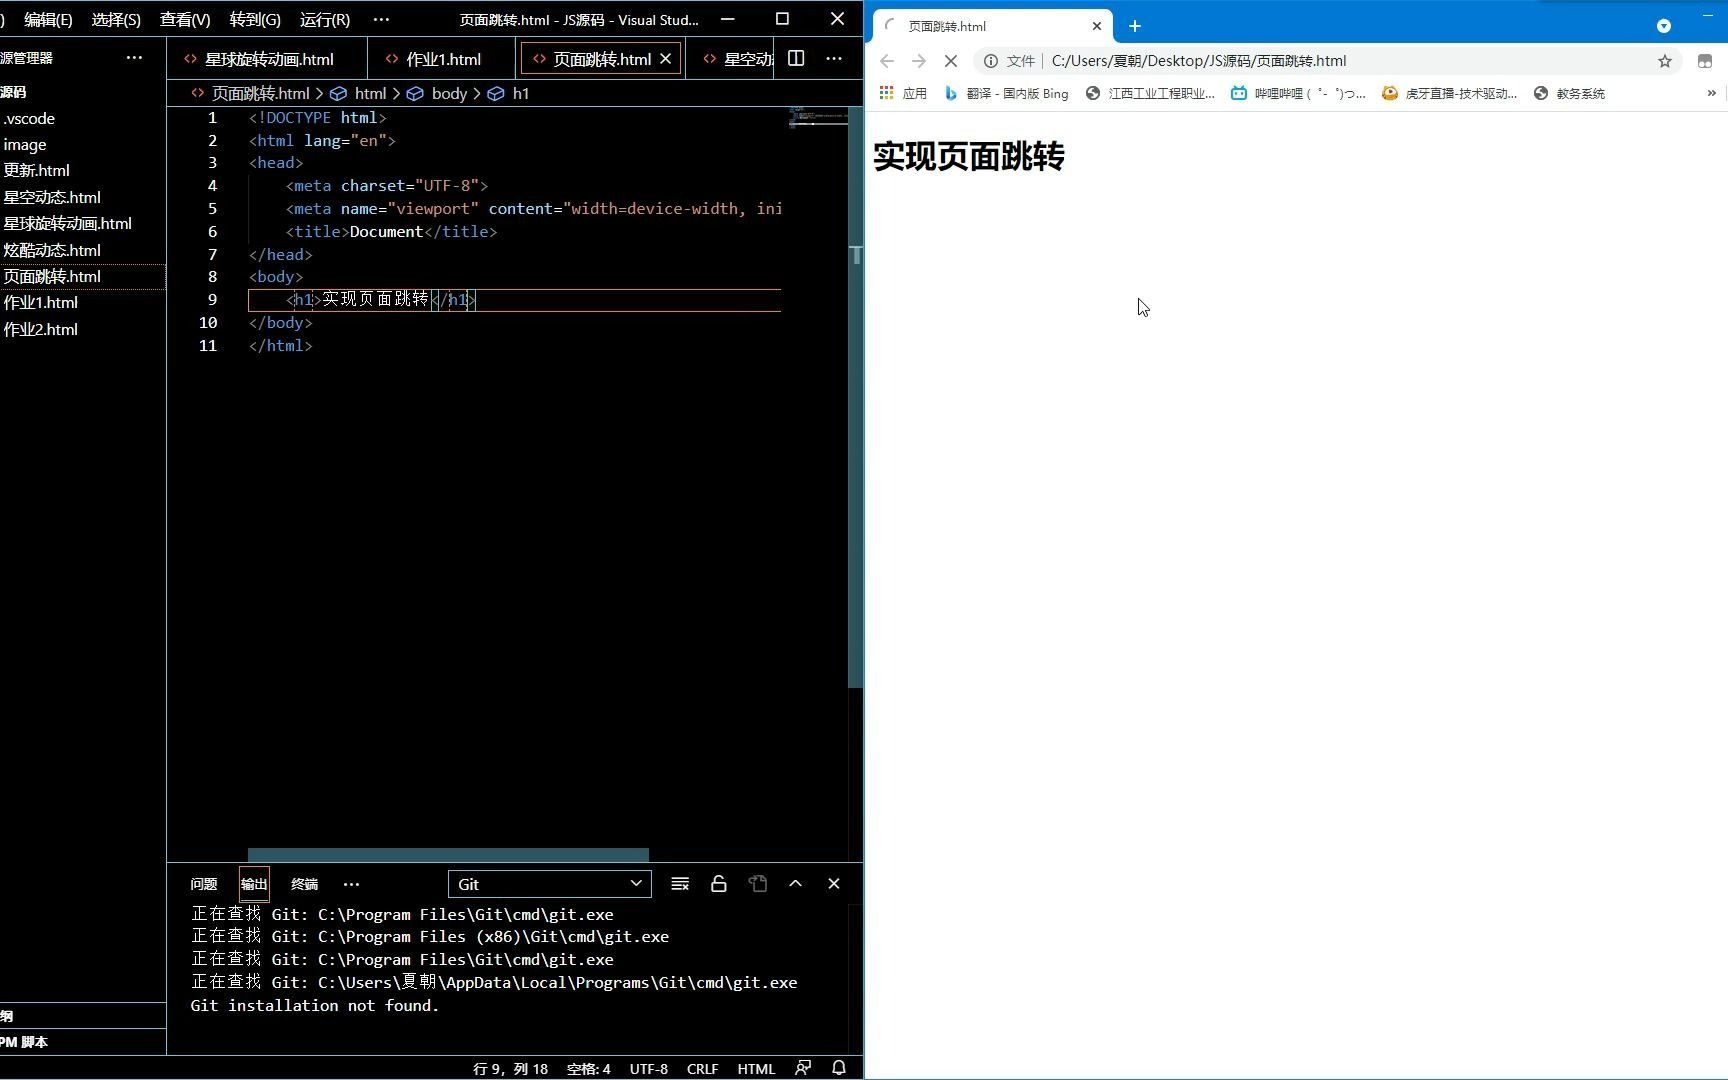Show more menu bar items
Image resolution: width=1728 pixels, height=1080 pixels.
[x=381, y=19]
